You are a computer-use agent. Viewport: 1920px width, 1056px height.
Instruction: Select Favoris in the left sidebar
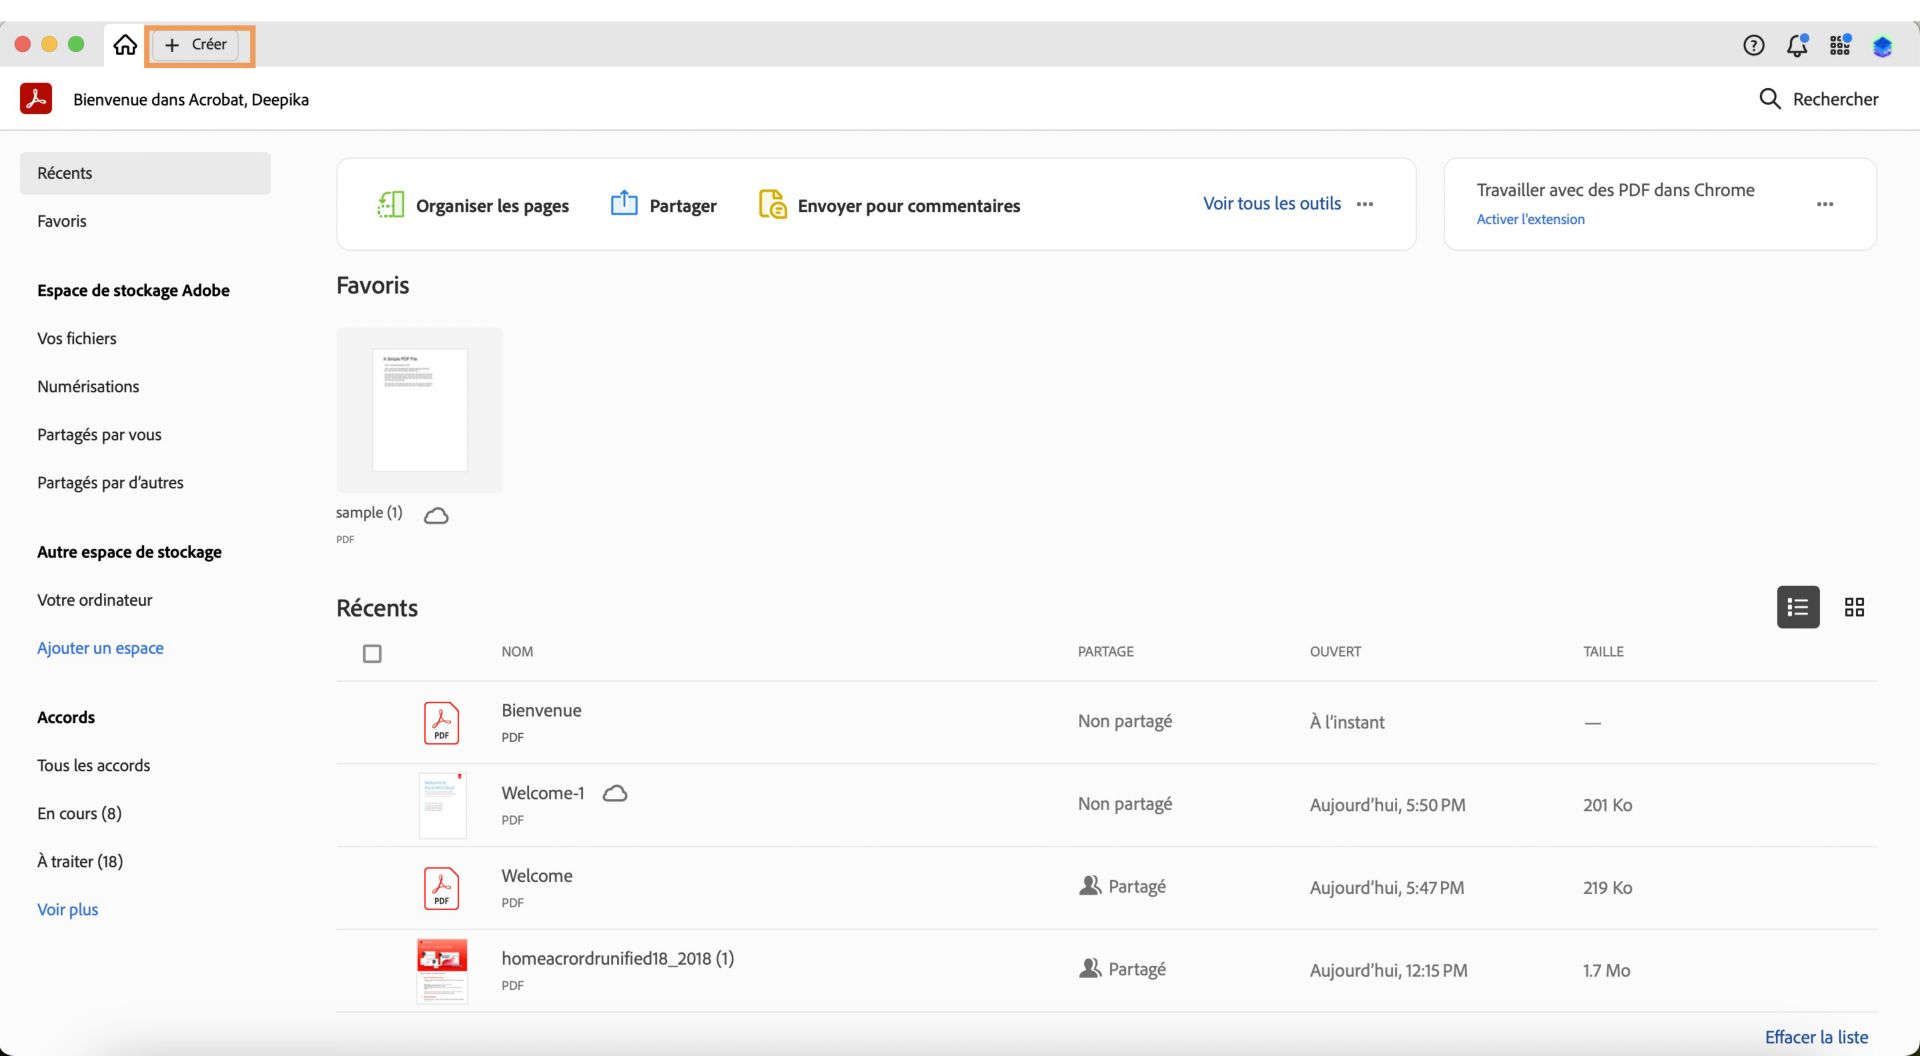[62, 221]
